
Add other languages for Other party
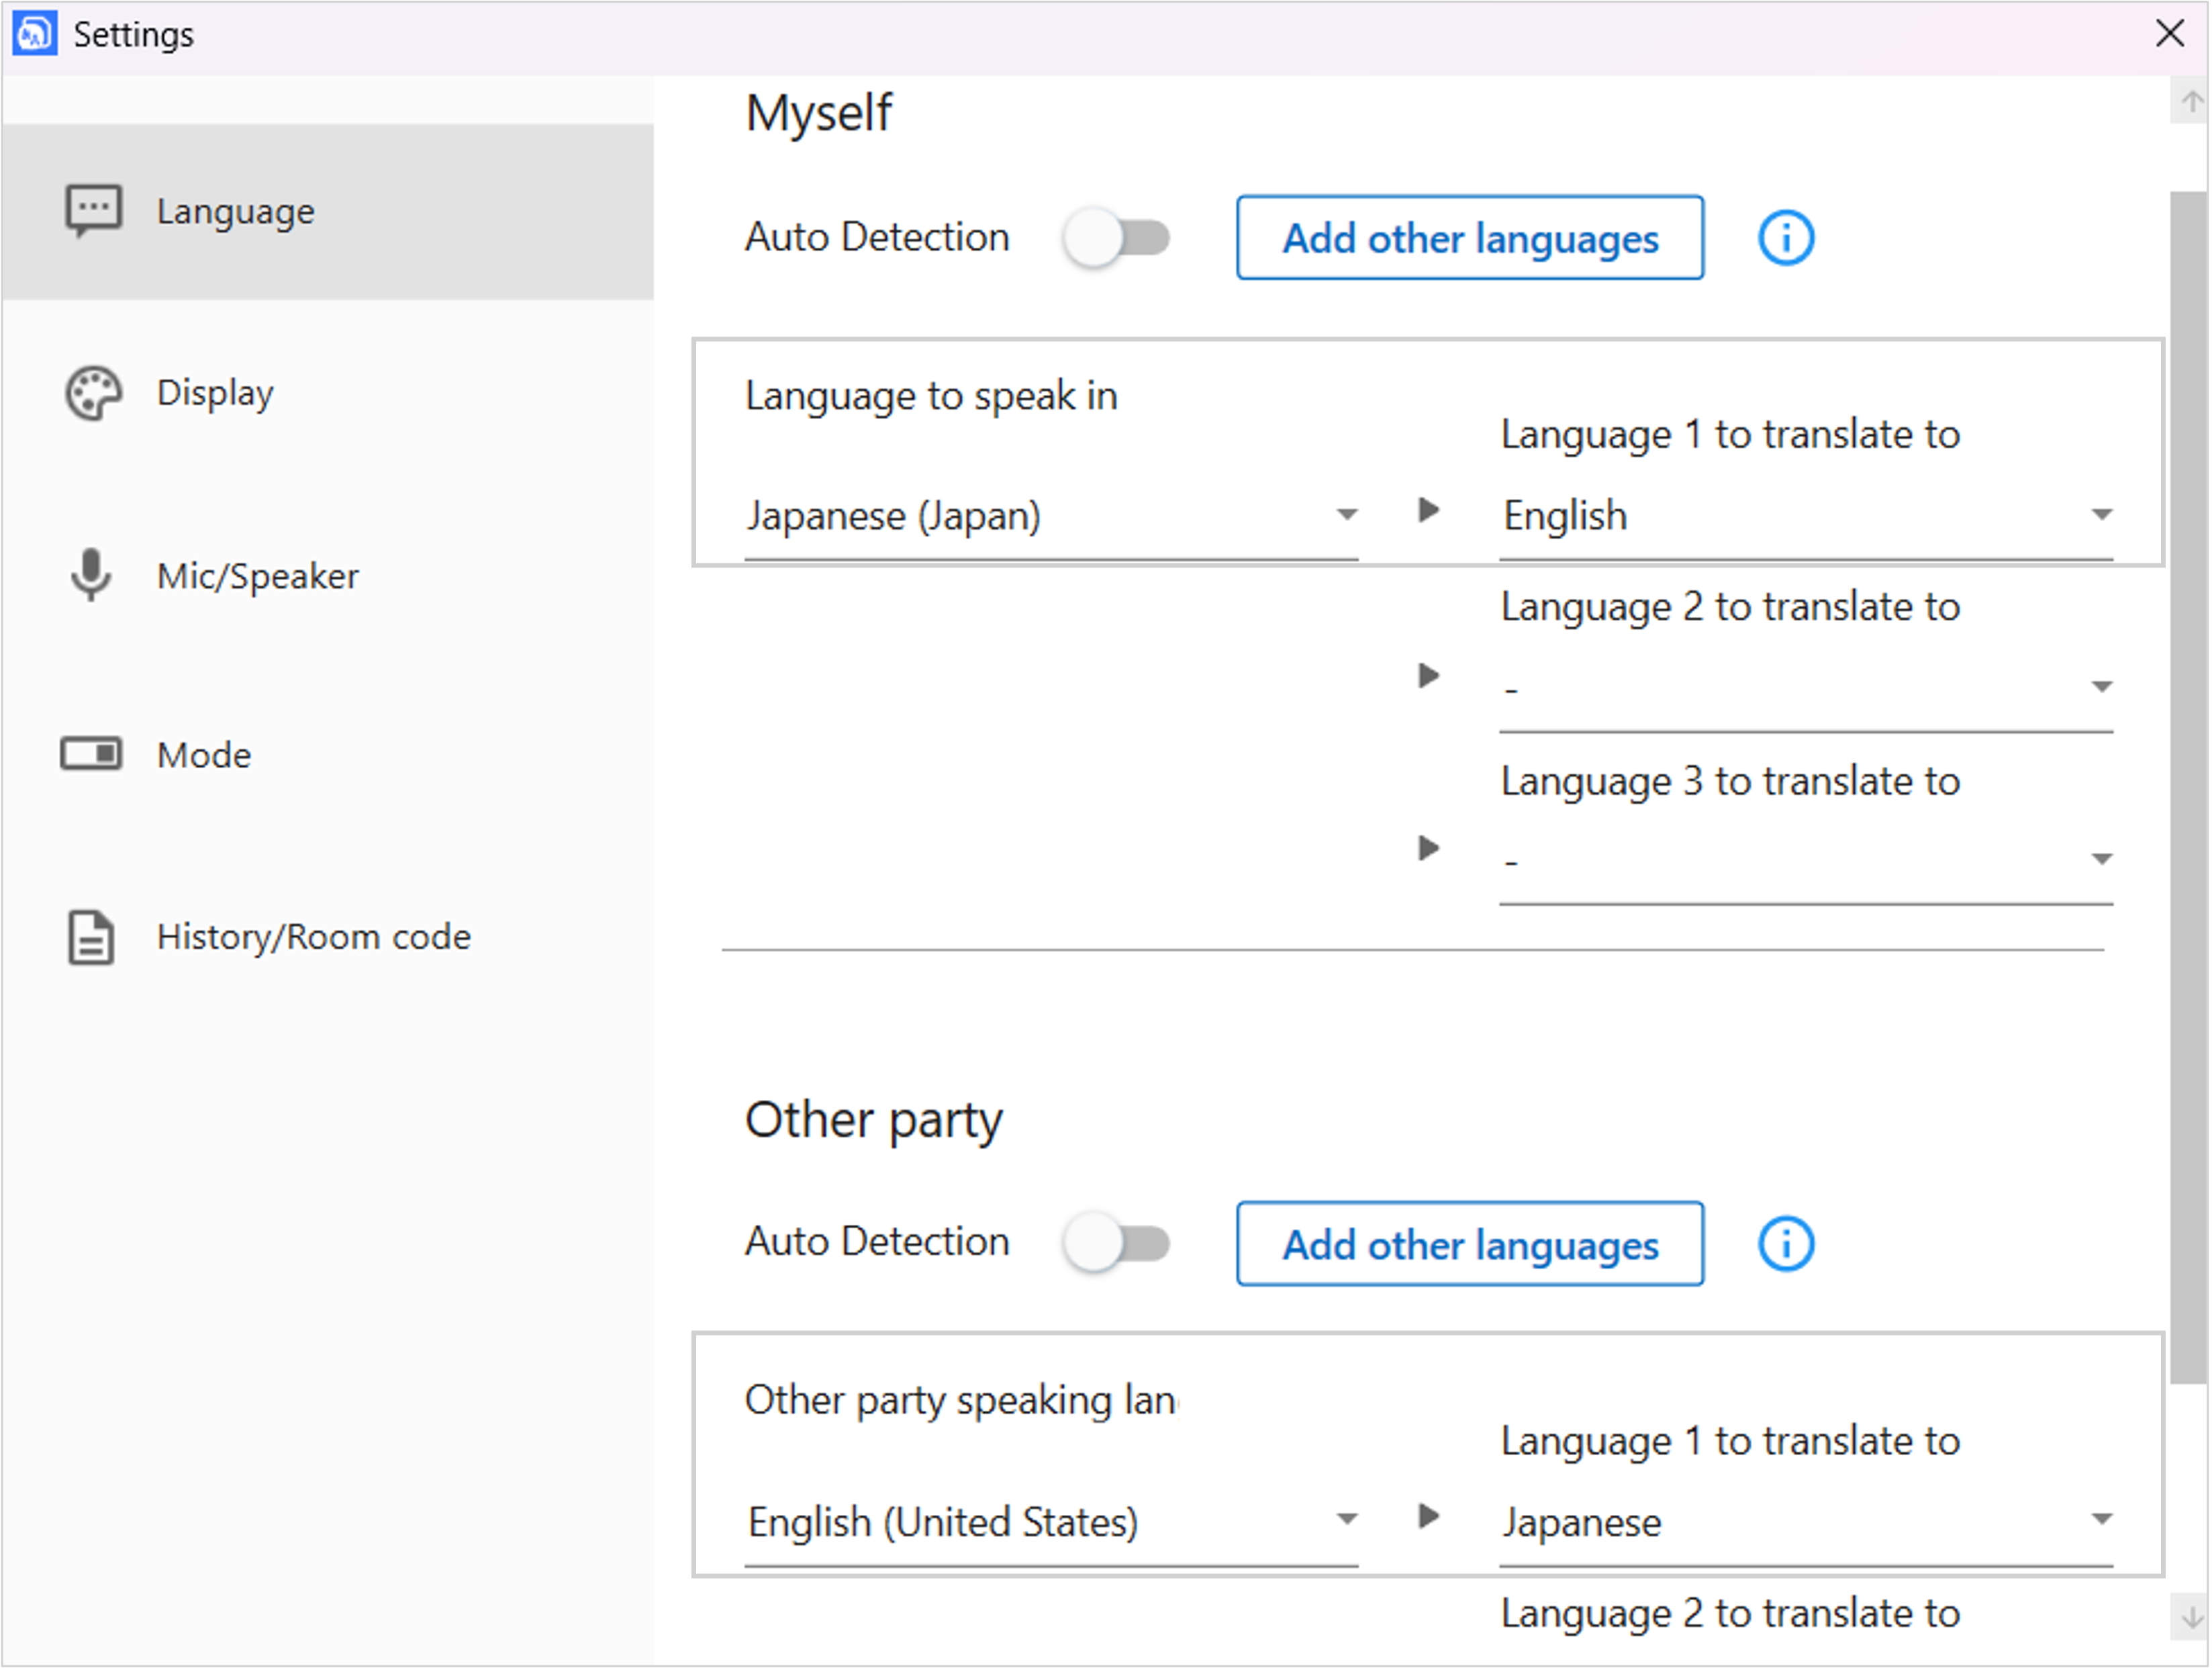(x=1470, y=1244)
